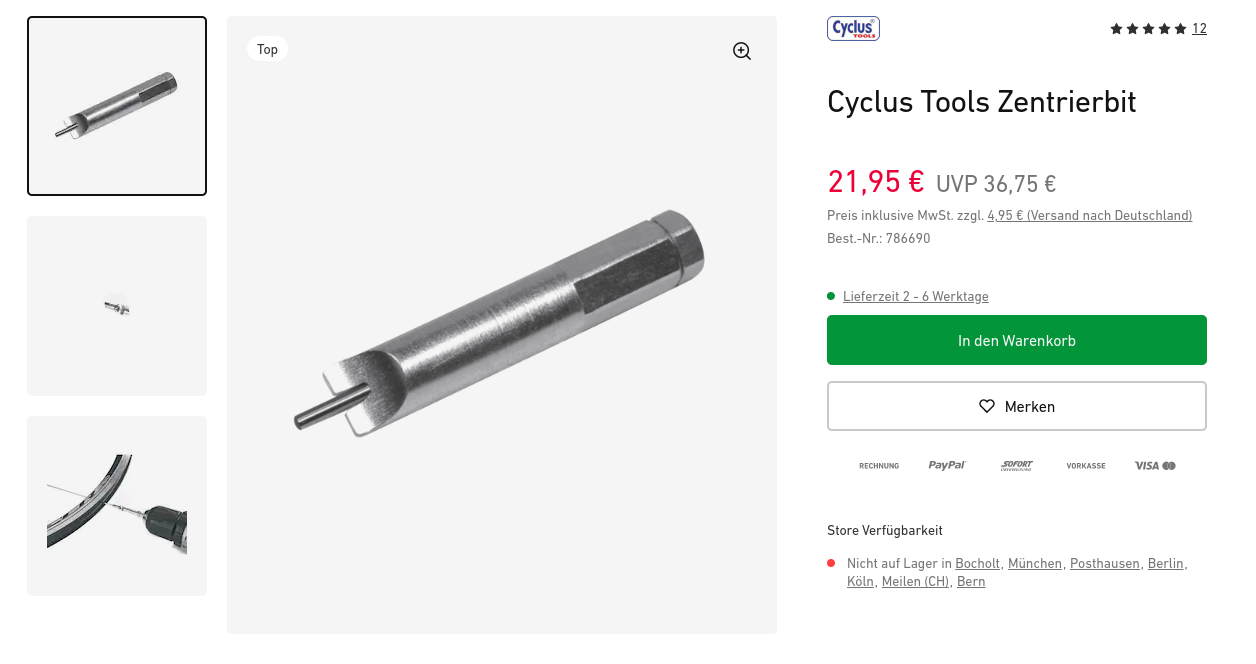1256x664 pixels.
Task: Click the zoom magnifier icon on product image
Action: click(x=742, y=51)
